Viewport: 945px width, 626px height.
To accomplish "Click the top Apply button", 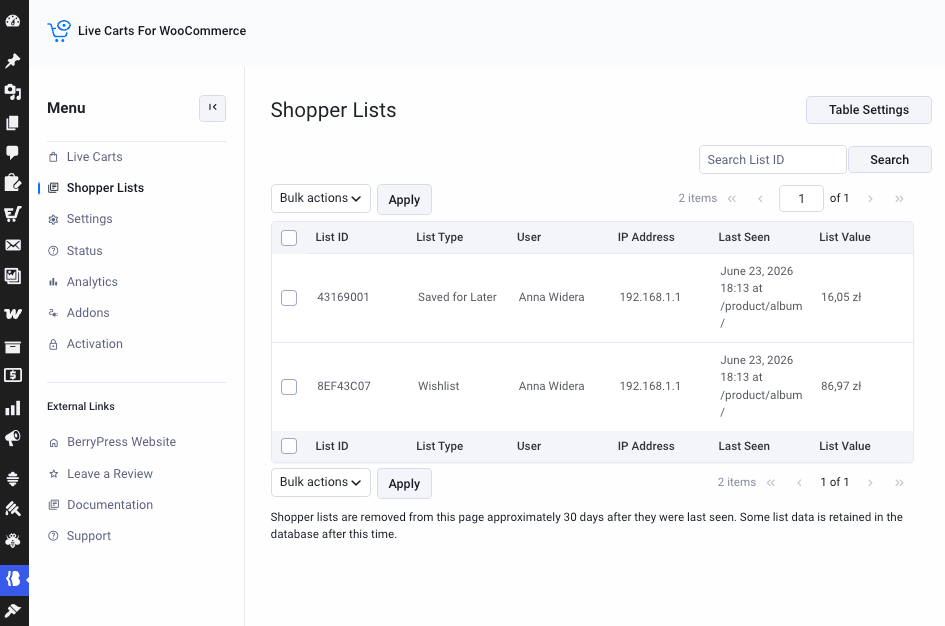I will click(x=404, y=199).
